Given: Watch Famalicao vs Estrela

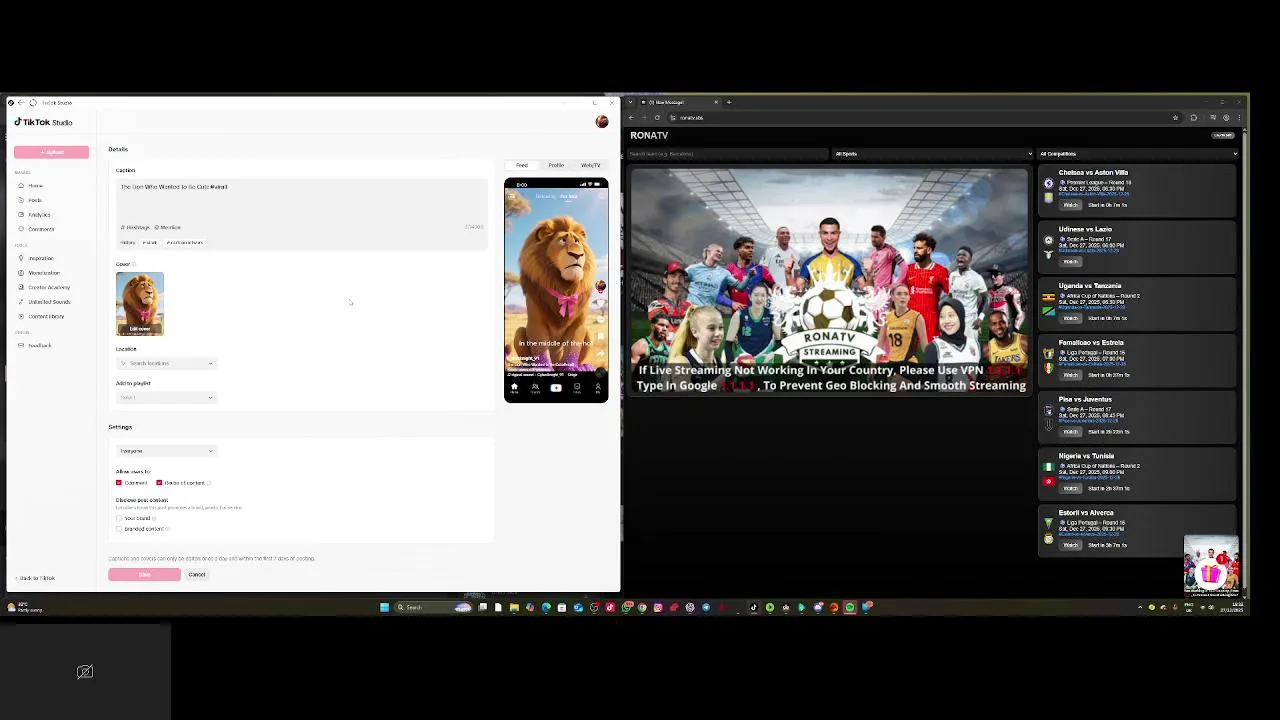Looking at the screenshot, I should [1071, 375].
